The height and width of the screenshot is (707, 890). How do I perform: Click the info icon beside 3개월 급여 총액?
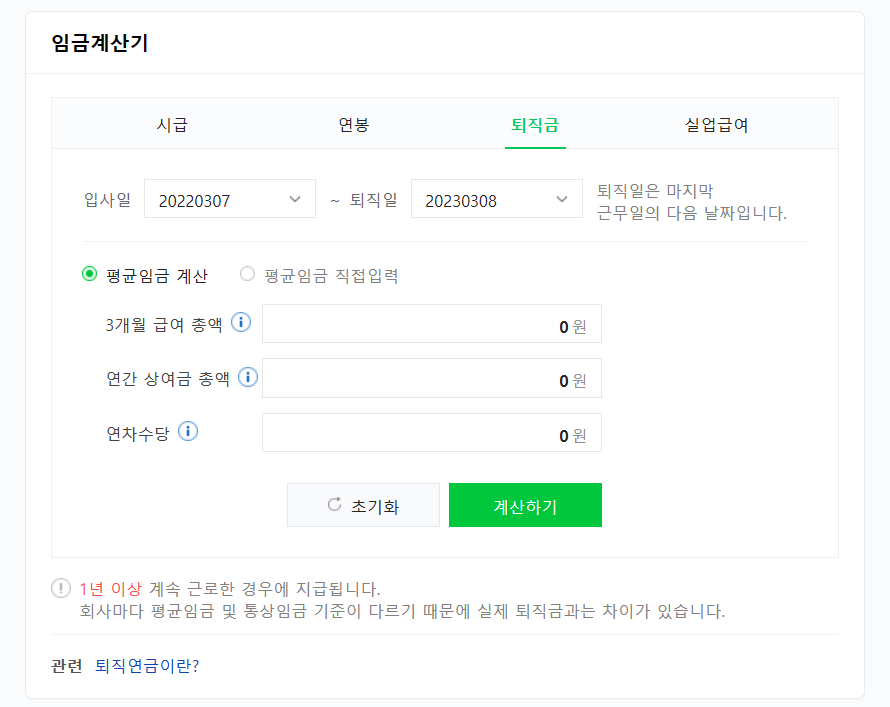pos(239,322)
